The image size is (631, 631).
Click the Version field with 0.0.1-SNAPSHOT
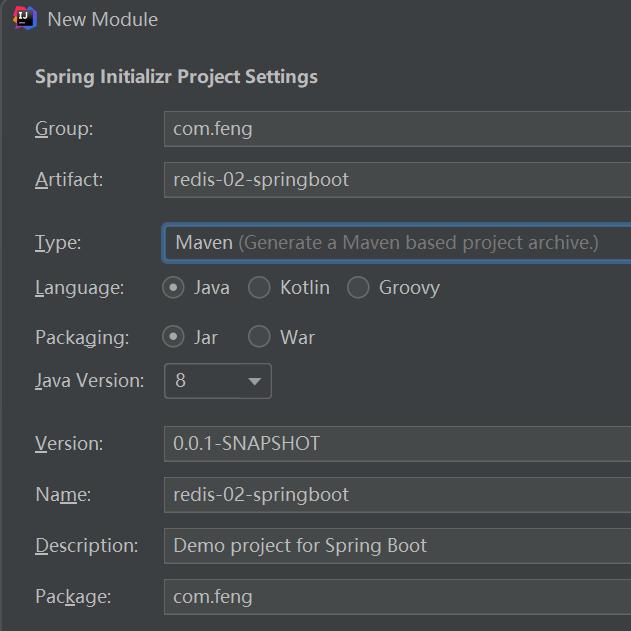[397, 443]
